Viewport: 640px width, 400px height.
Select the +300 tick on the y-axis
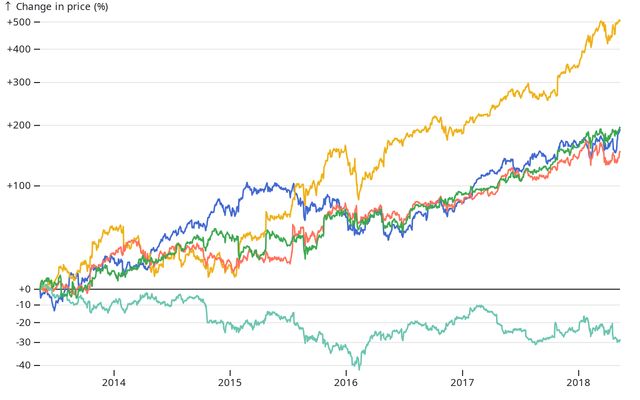[x=20, y=82]
